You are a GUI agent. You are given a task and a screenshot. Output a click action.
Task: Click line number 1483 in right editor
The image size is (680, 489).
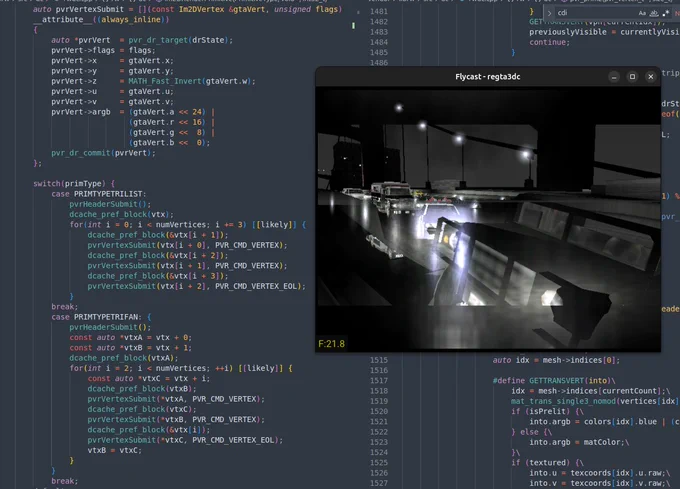[x=379, y=32]
